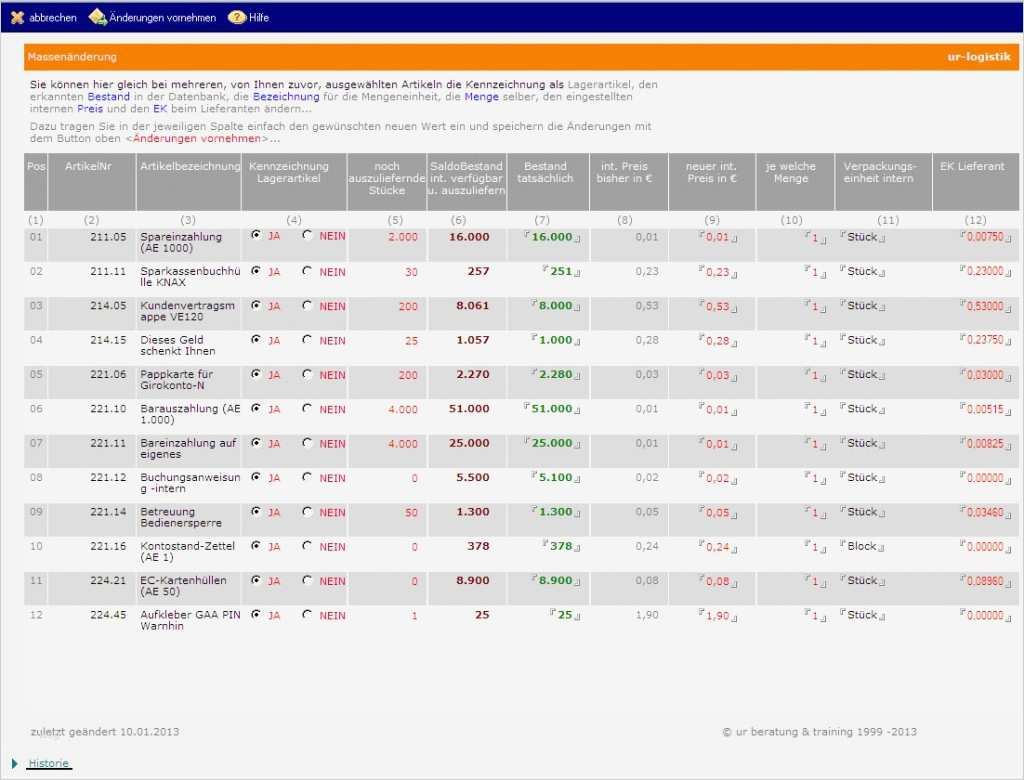Edit neuer int. Preis 0,53
This screenshot has height=780, width=1024.
click(x=717, y=306)
